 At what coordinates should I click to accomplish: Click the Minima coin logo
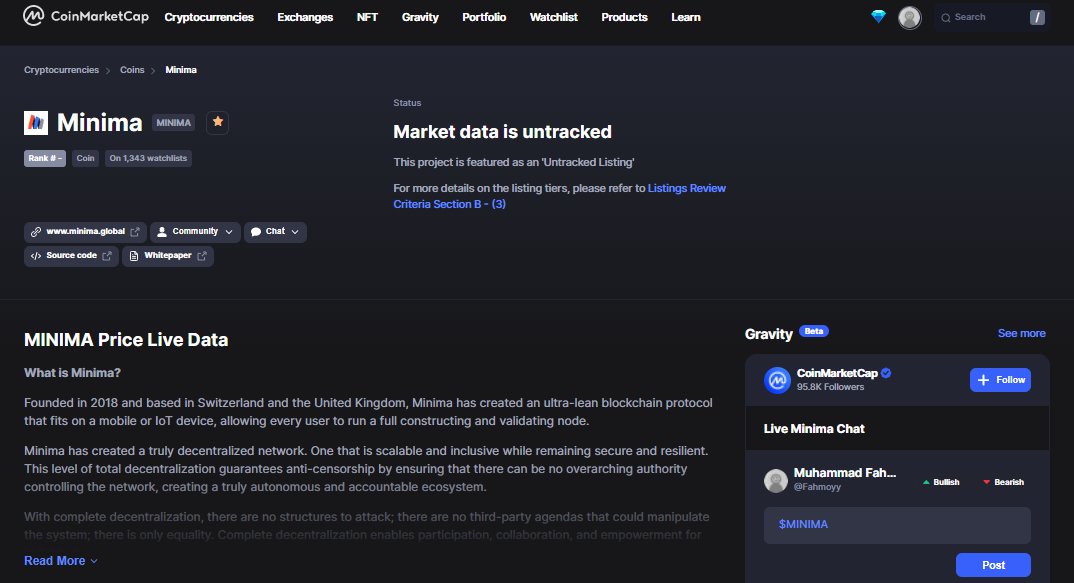click(36, 123)
